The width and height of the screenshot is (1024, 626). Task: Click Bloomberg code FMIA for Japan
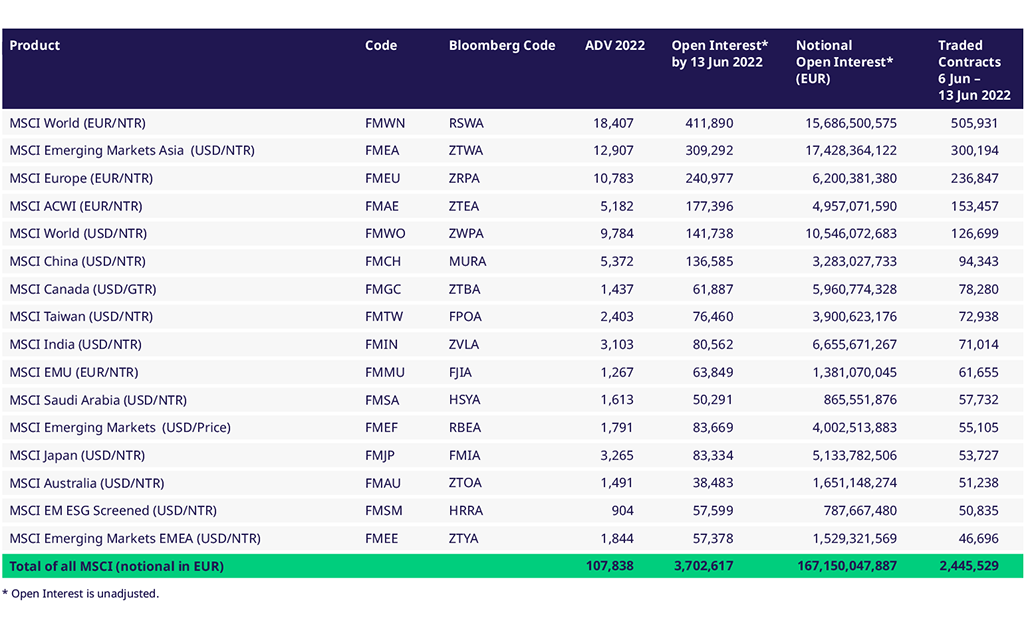[464, 455]
